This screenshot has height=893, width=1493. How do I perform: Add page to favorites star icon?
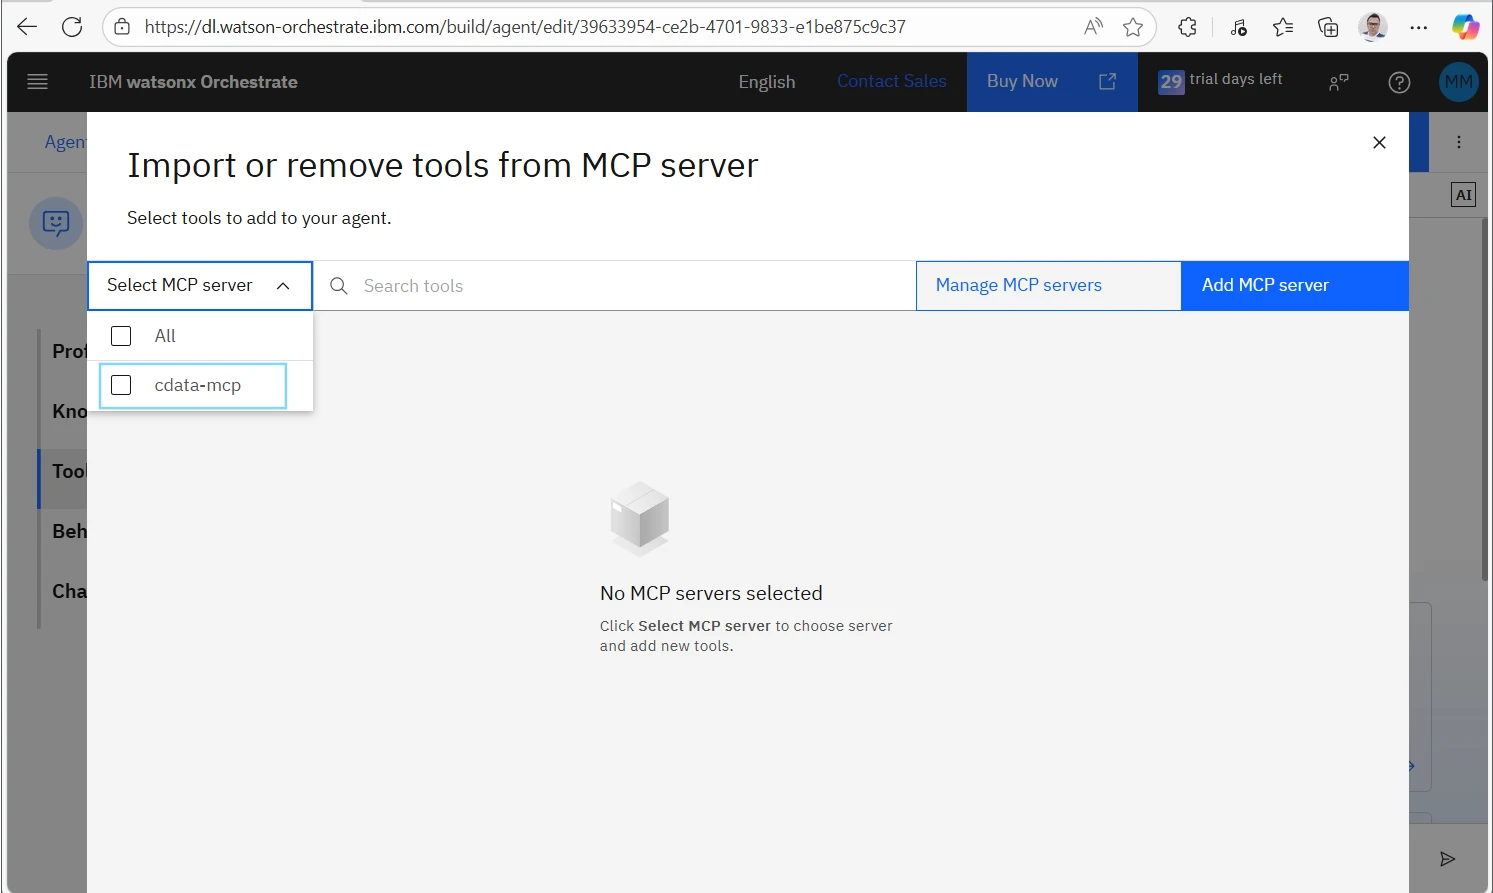(x=1133, y=27)
